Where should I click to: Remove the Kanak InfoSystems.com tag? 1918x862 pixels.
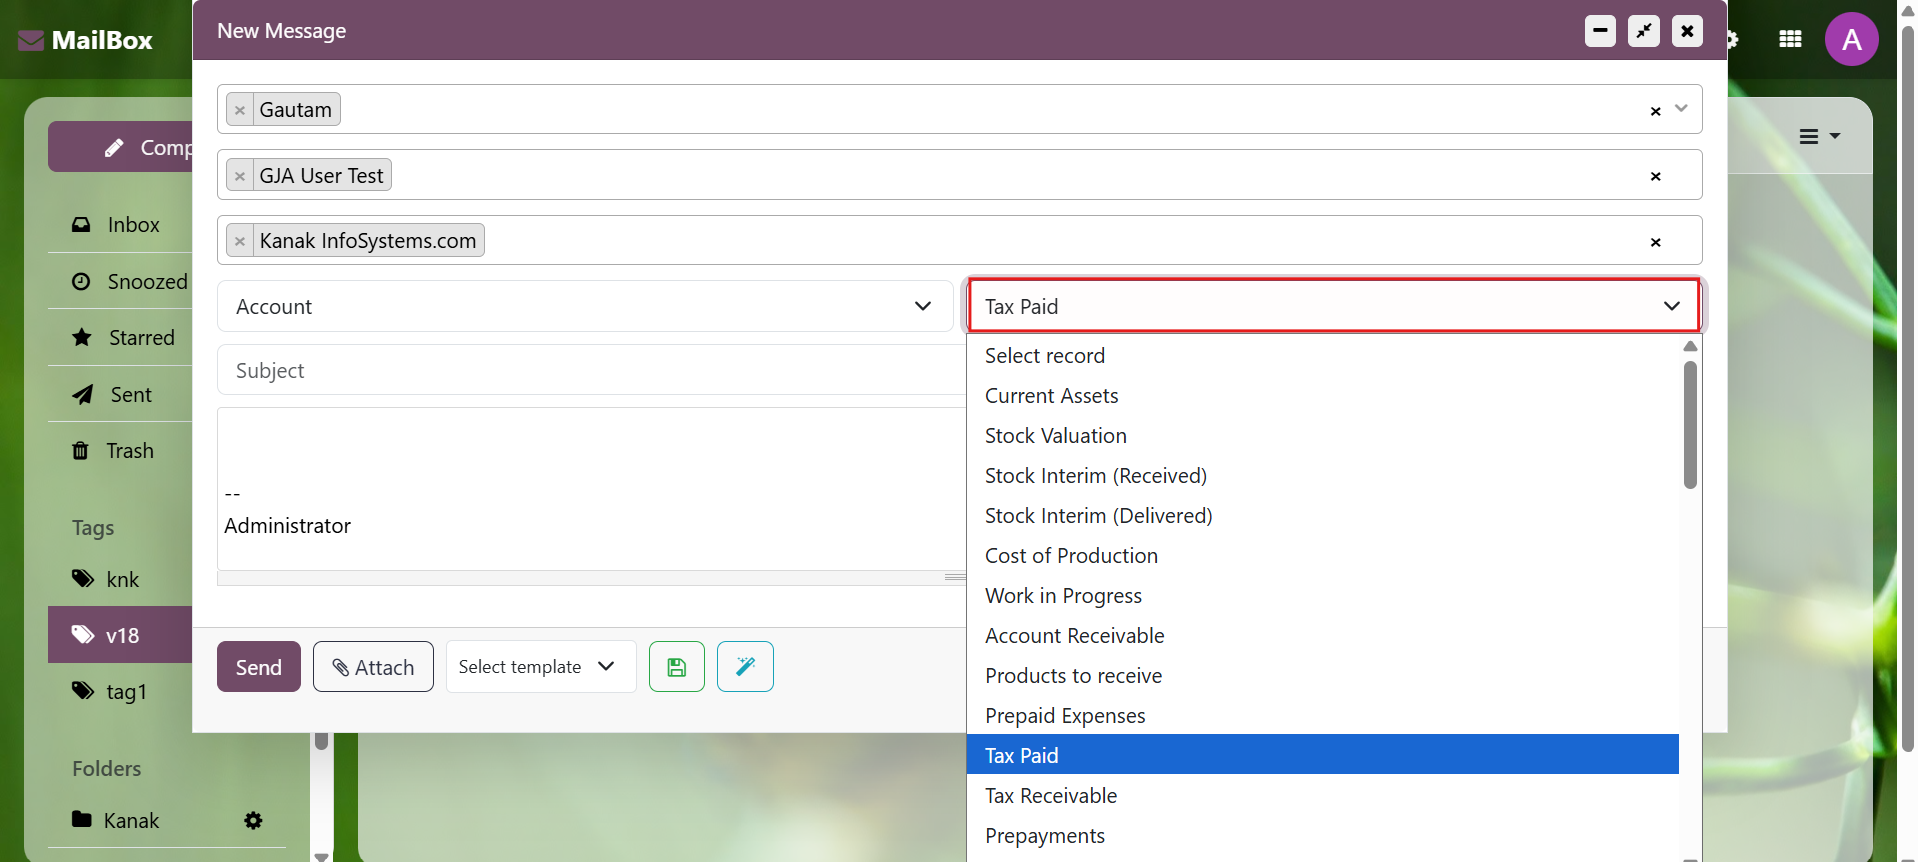coord(240,241)
